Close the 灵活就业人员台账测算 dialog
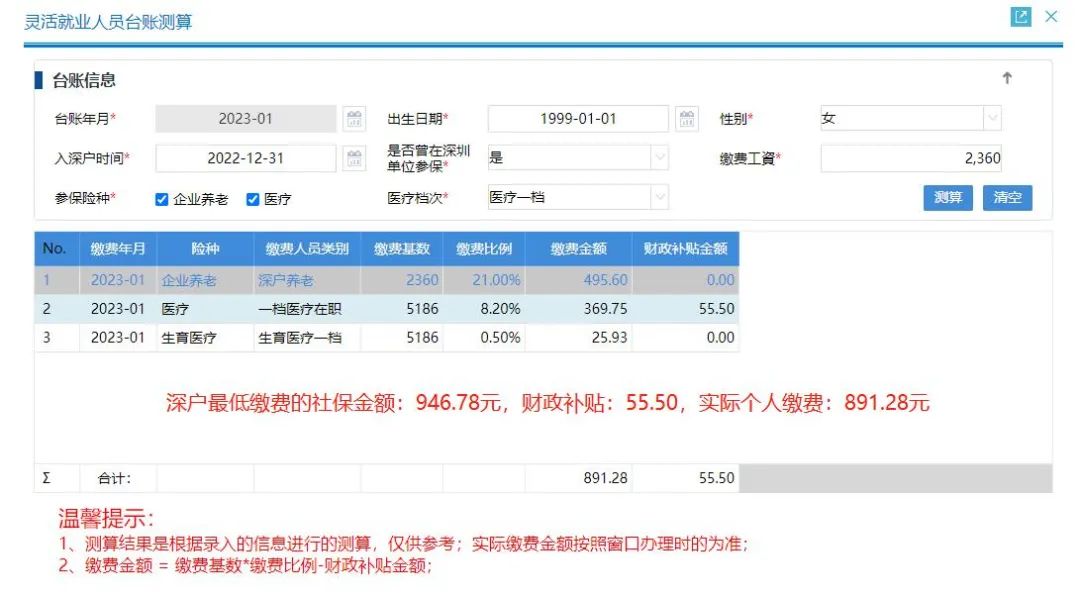Screen dimensions: 1080x598 pyautogui.click(x=1050, y=17)
